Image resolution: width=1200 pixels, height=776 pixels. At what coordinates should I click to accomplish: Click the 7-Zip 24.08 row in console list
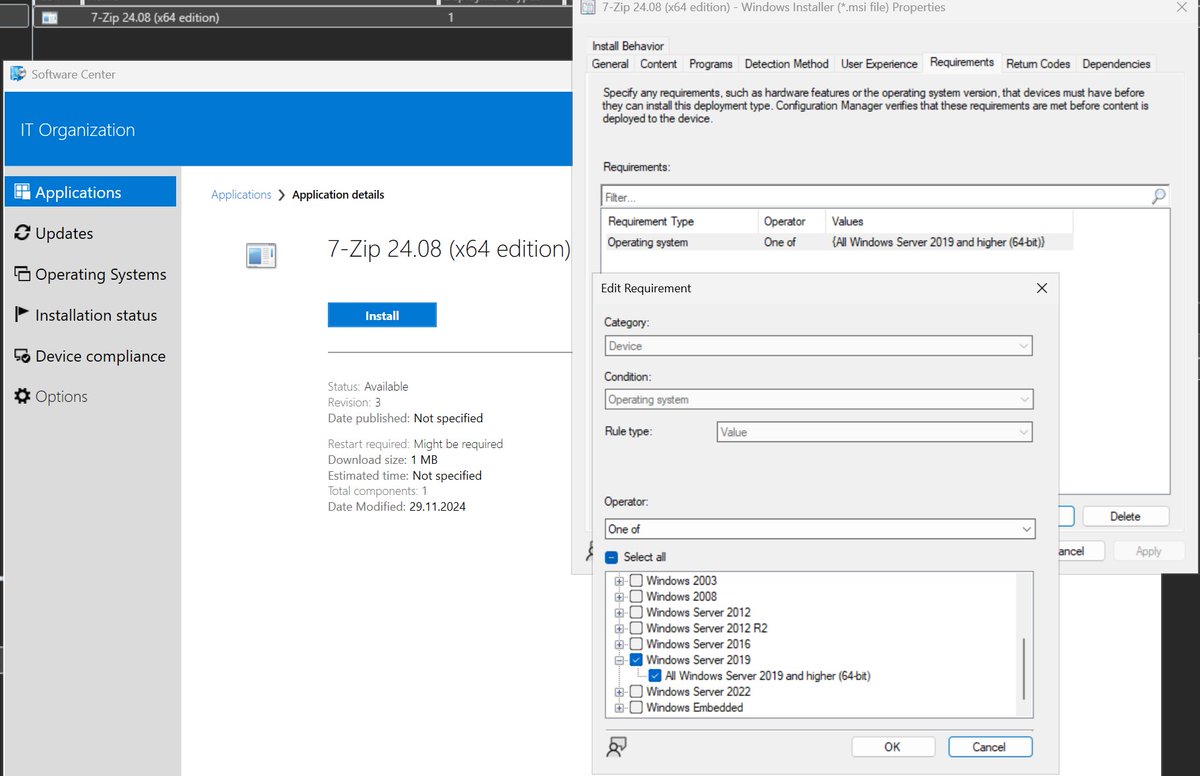pos(304,17)
